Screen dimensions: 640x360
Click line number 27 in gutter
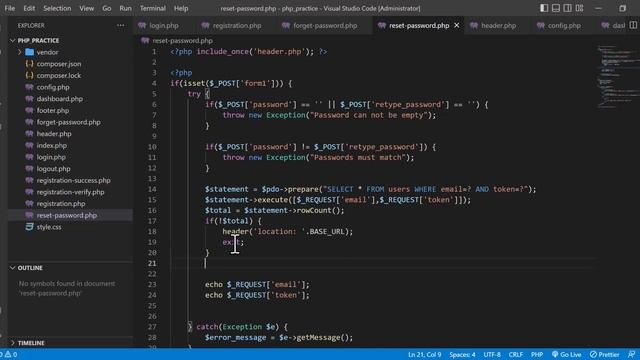[x=152, y=327]
